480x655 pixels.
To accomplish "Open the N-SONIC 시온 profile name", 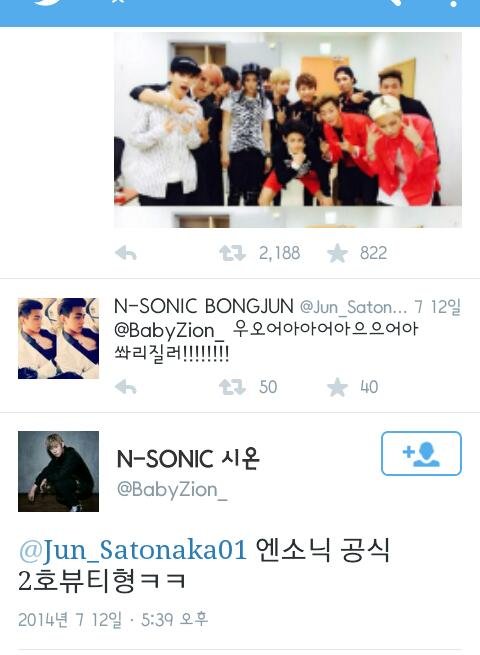I will (188, 459).
